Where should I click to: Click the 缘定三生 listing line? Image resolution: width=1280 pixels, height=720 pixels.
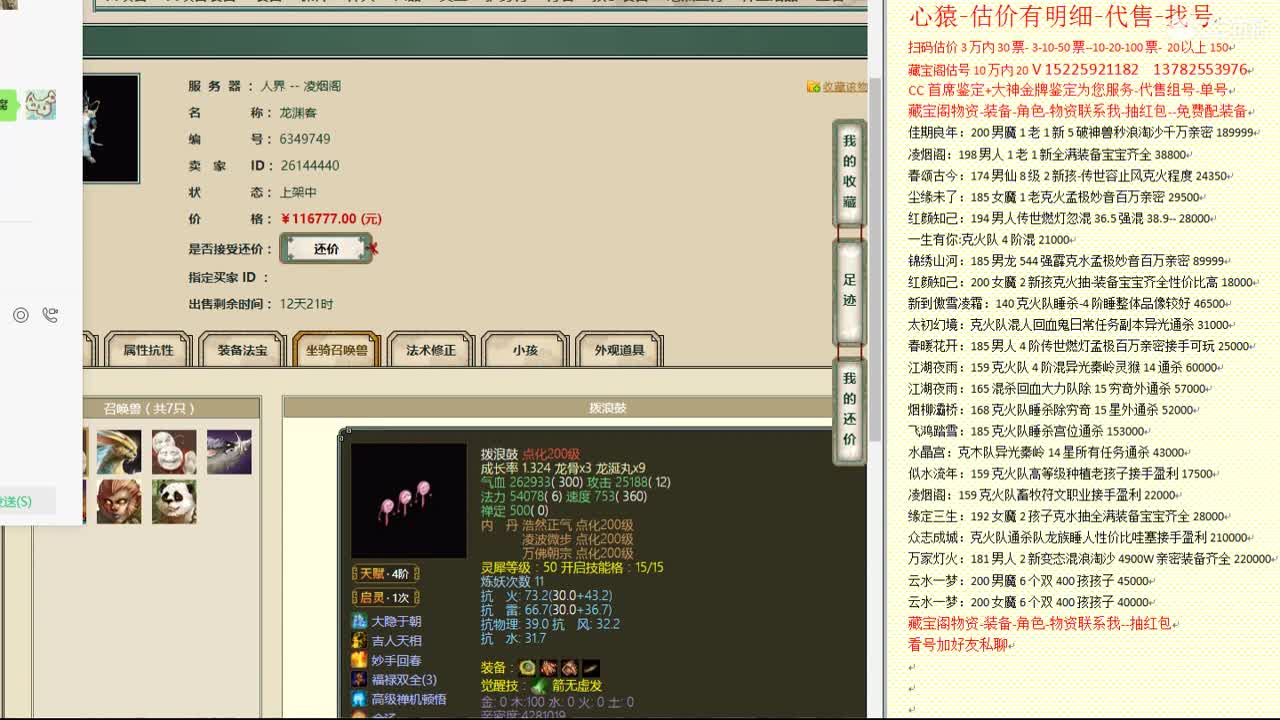[1070, 517]
